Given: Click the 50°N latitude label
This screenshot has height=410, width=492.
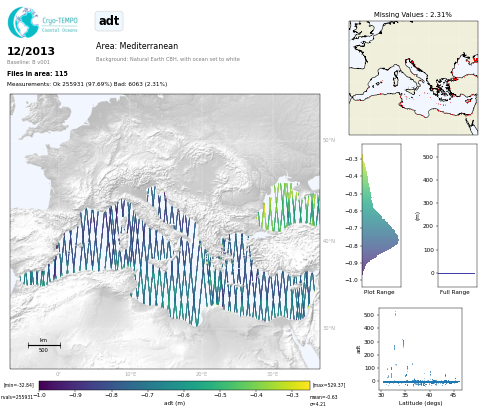Looking at the screenshot, I should pyautogui.click(x=329, y=140).
